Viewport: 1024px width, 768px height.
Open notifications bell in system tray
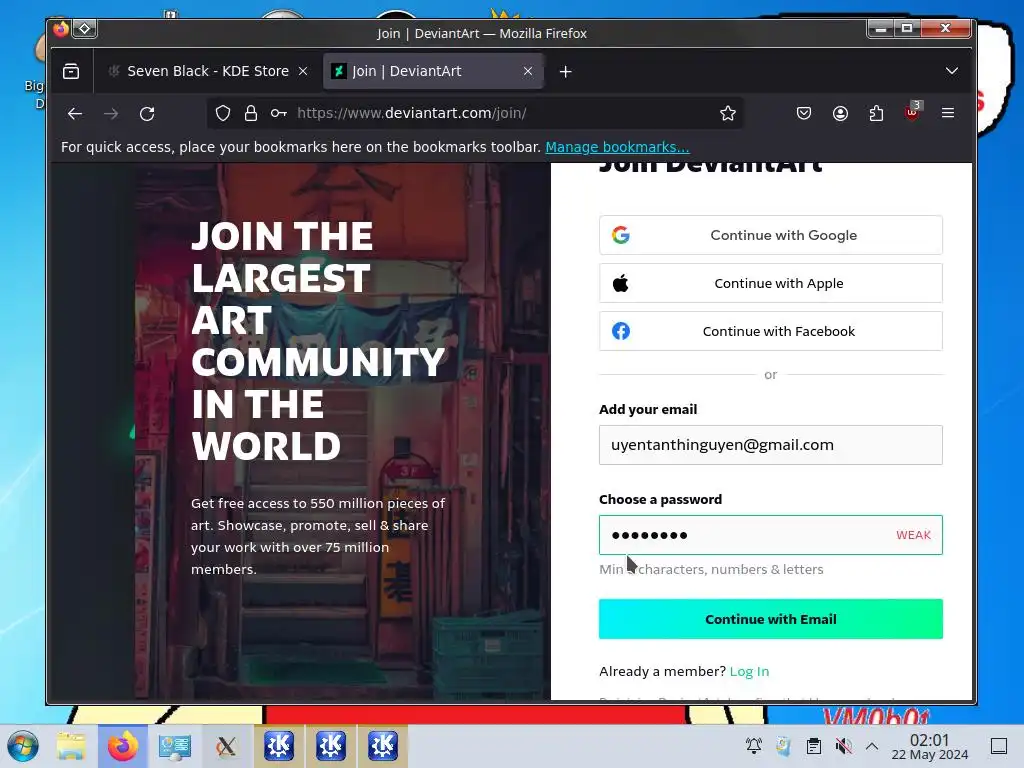click(754, 746)
